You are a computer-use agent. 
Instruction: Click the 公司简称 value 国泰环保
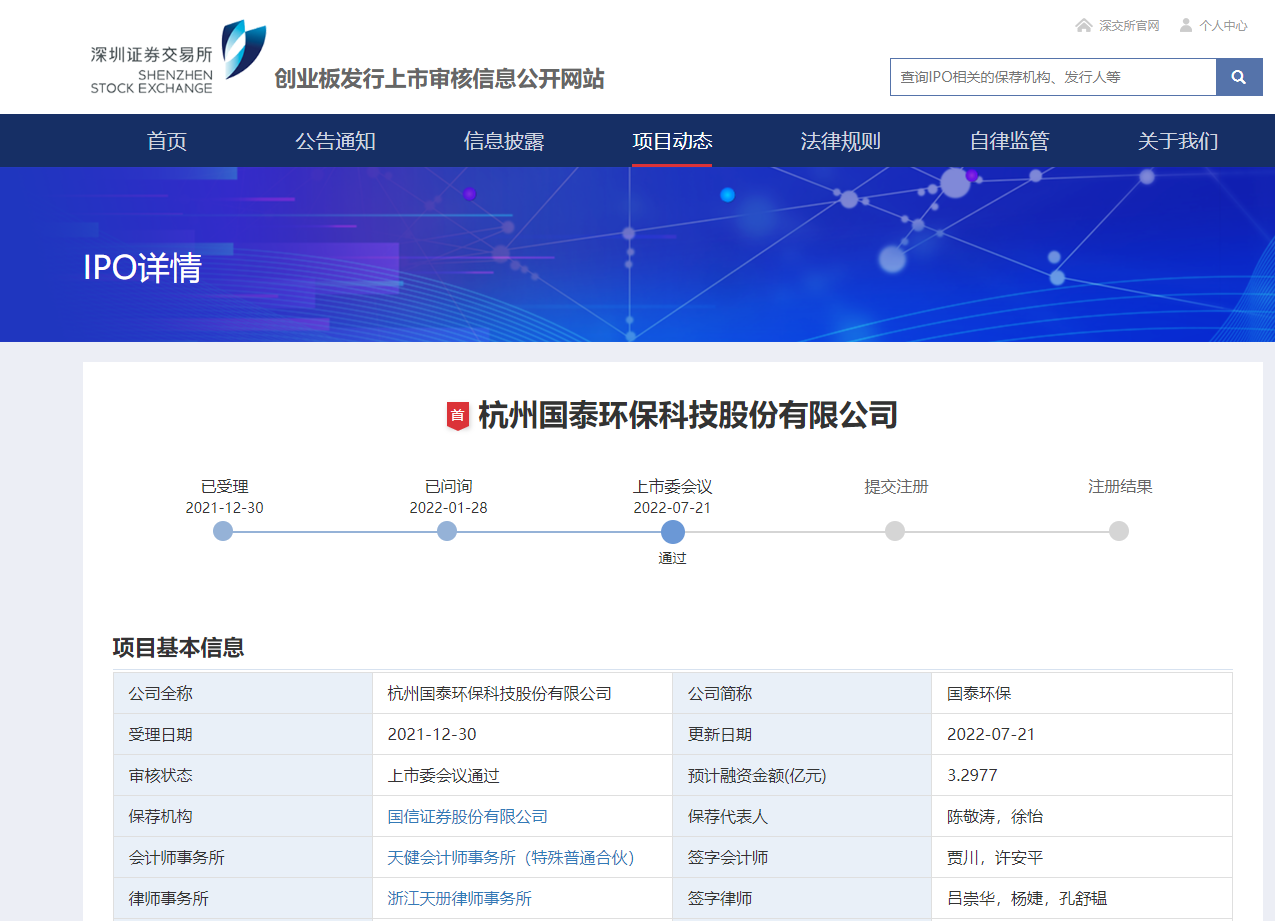click(x=980, y=694)
